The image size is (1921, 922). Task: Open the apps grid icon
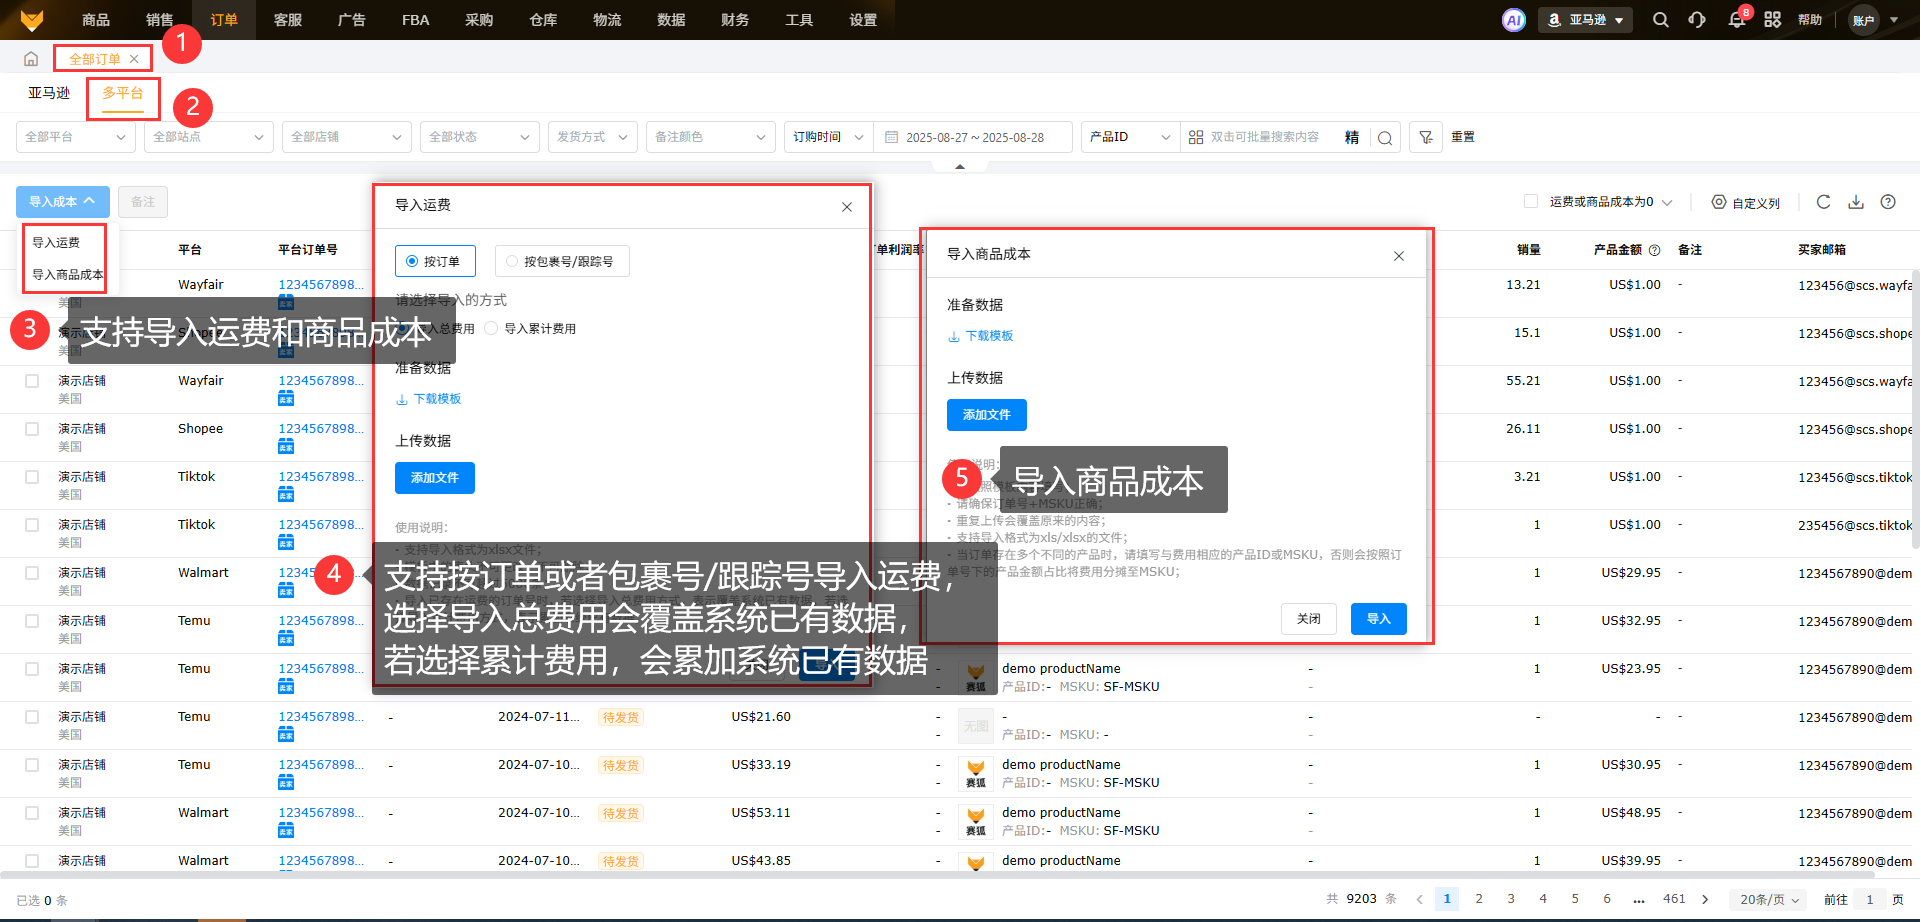1772,20
